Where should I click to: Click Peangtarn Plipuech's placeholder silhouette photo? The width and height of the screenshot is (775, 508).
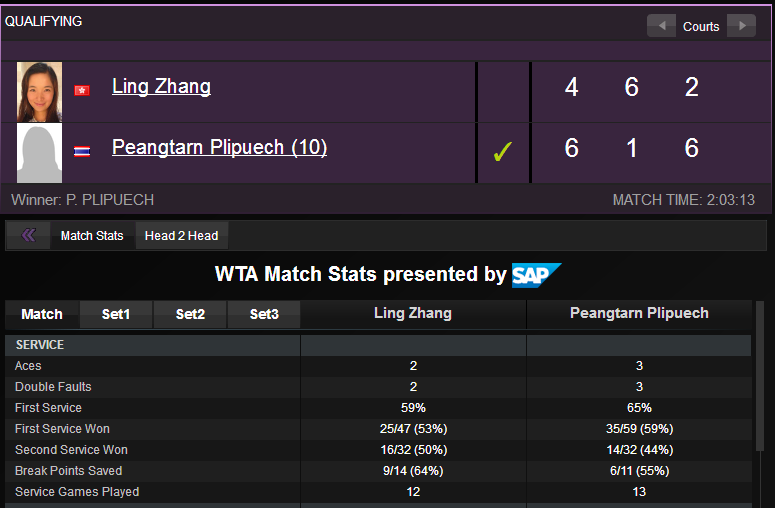(40, 153)
